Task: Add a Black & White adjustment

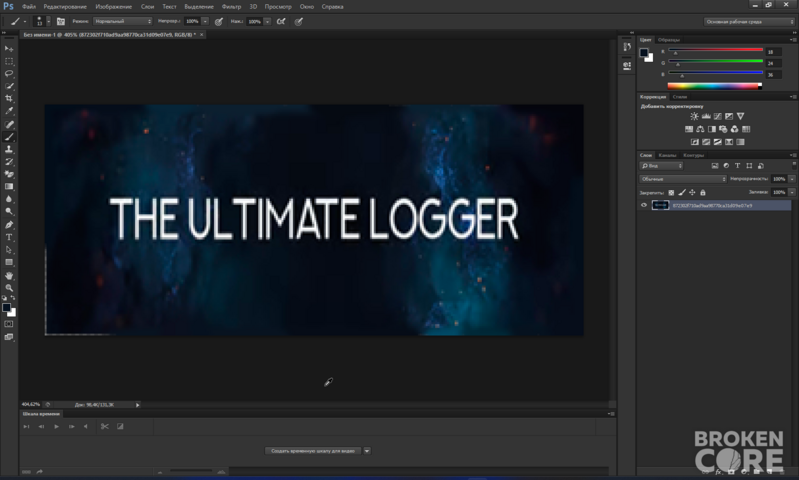Action: [712, 129]
